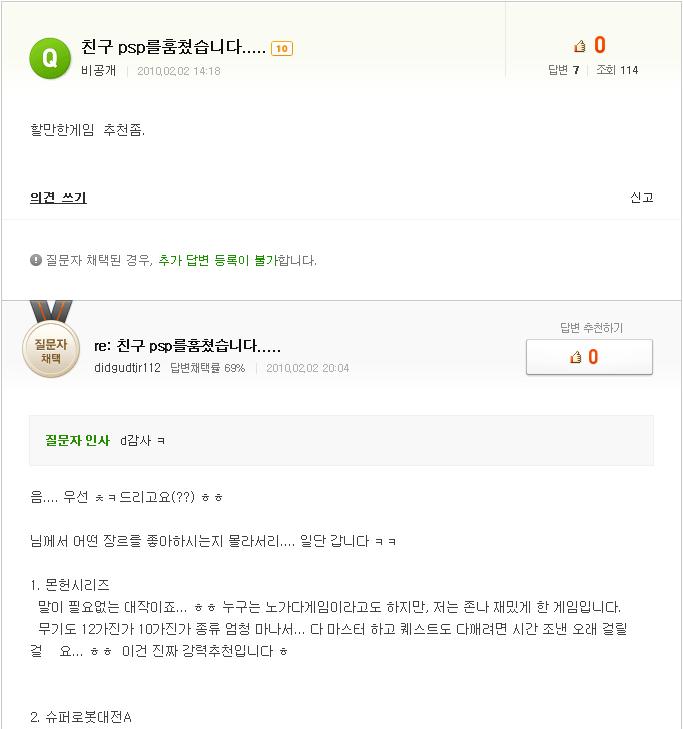This screenshot has height=729, width=683.
Task: Open the 의견 쓰기 comment link
Action: [58, 198]
